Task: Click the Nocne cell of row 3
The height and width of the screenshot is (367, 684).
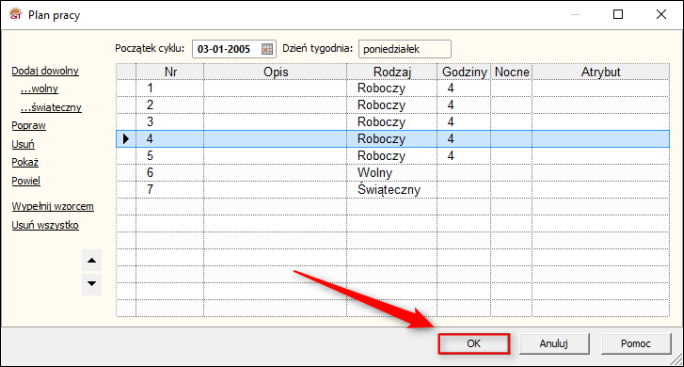Action: (511, 122)
